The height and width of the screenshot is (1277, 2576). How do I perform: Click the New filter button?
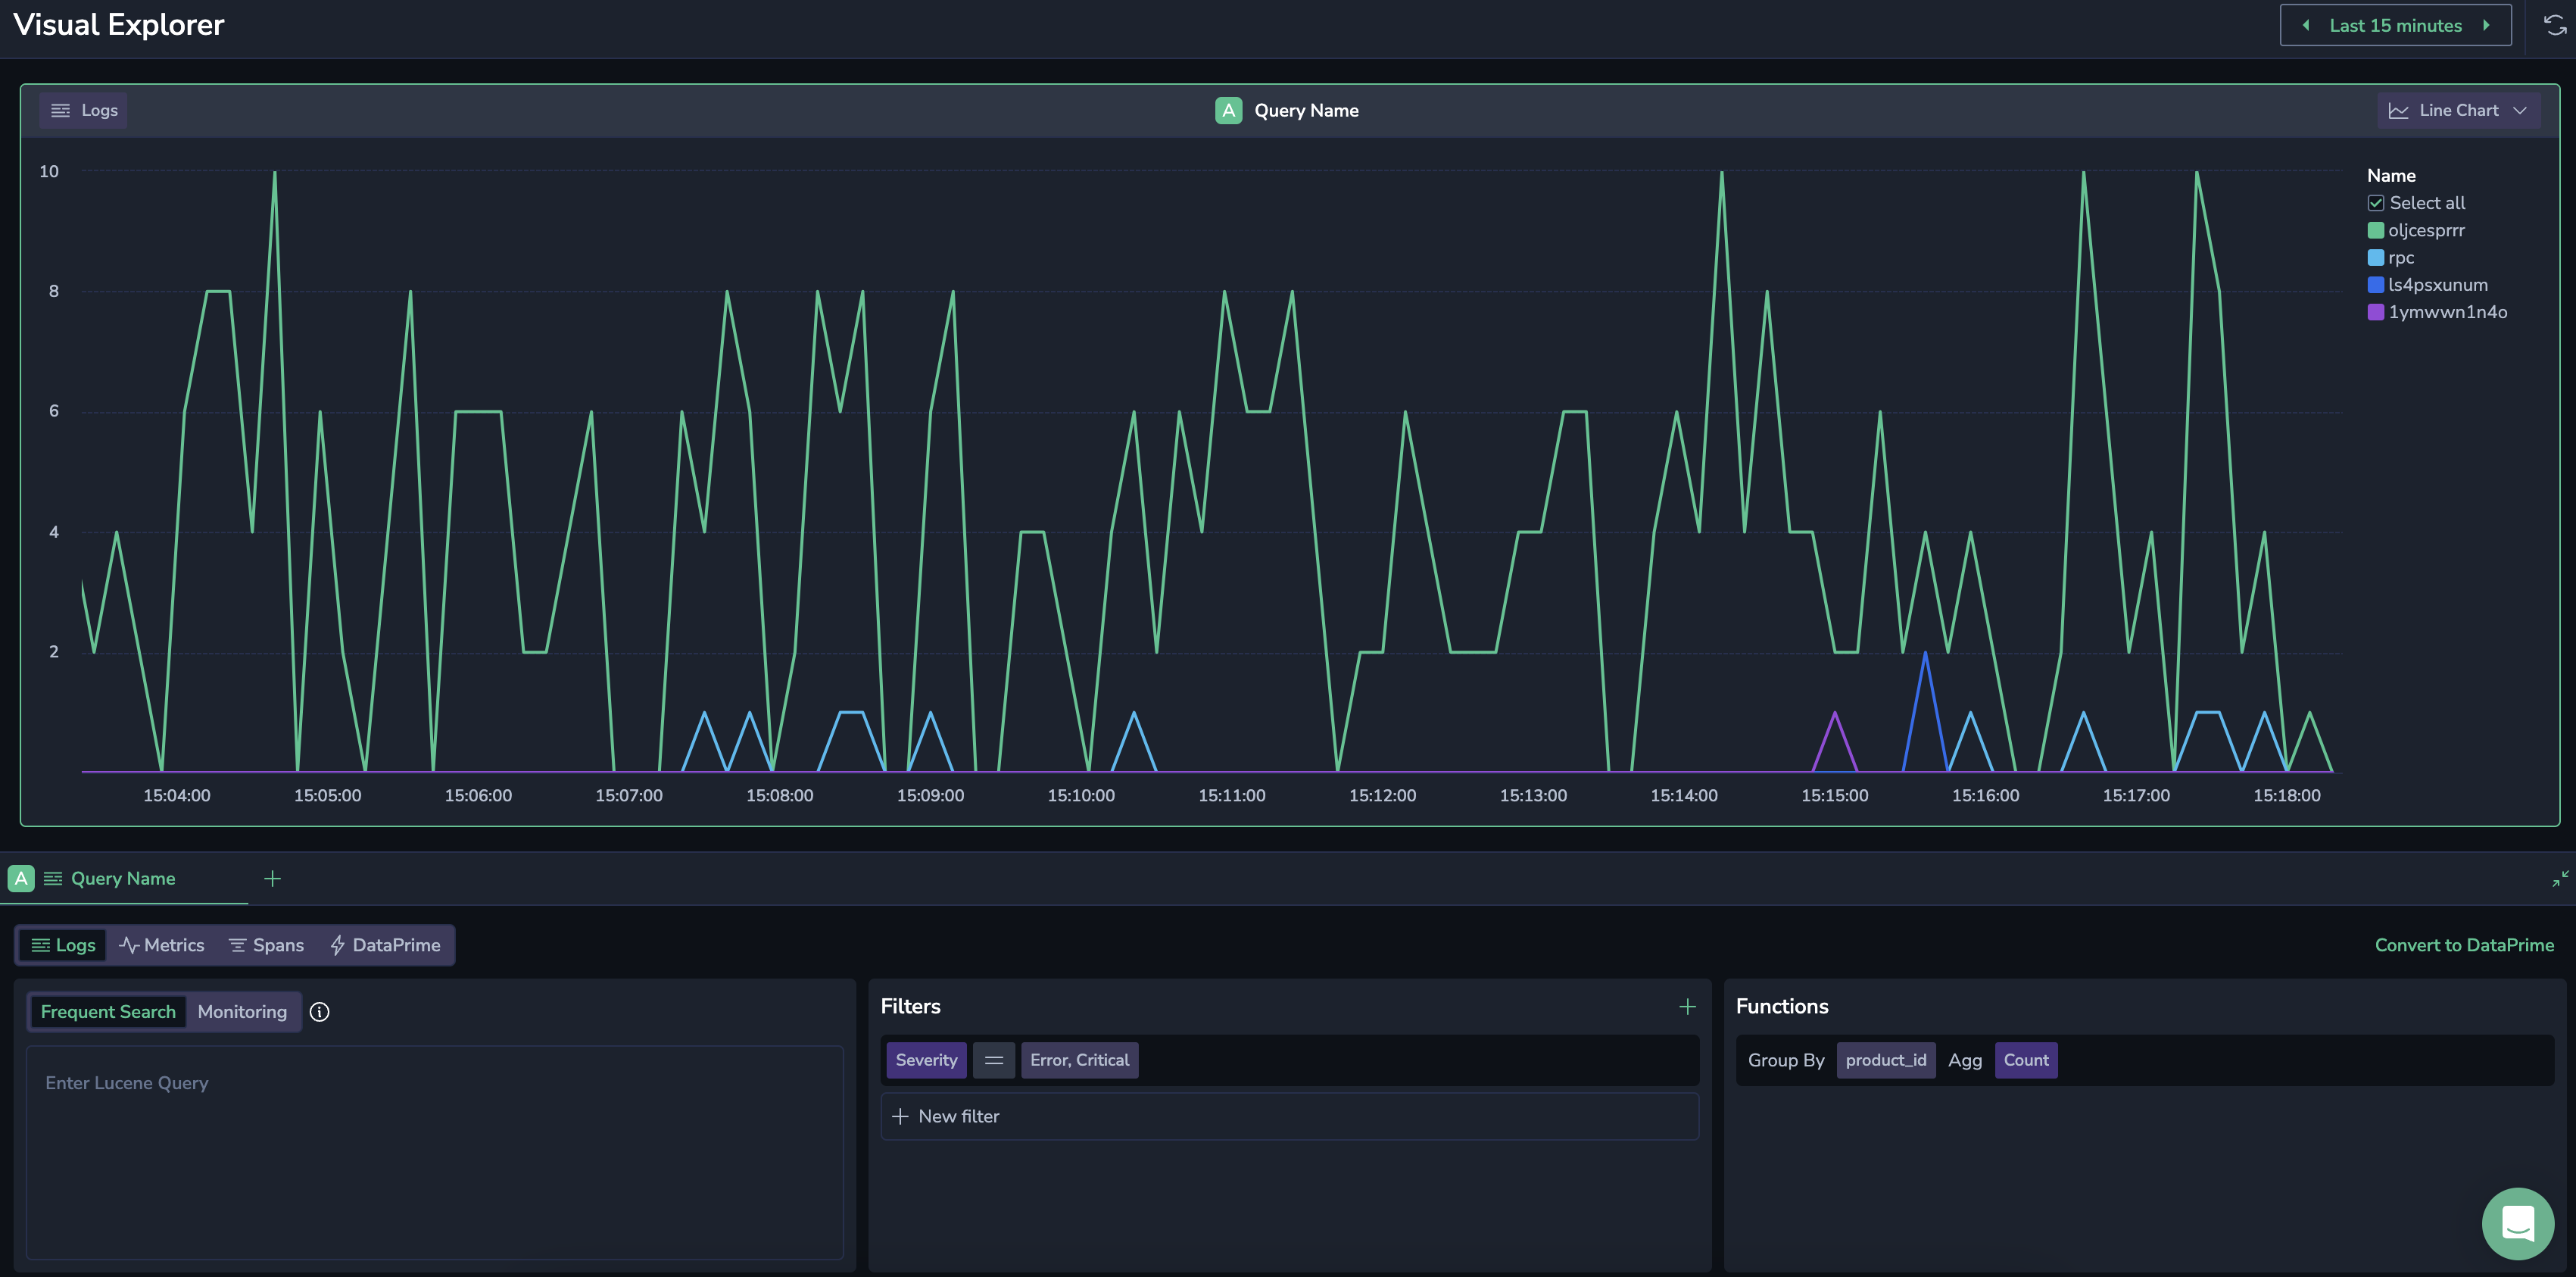click(x=1289, y=1116)
